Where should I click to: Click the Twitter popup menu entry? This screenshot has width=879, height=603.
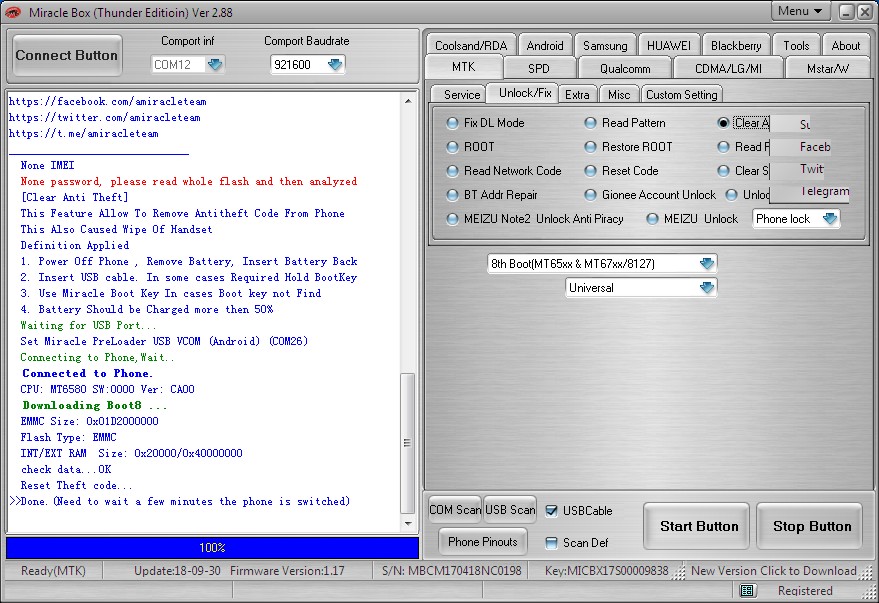point(810,169)
